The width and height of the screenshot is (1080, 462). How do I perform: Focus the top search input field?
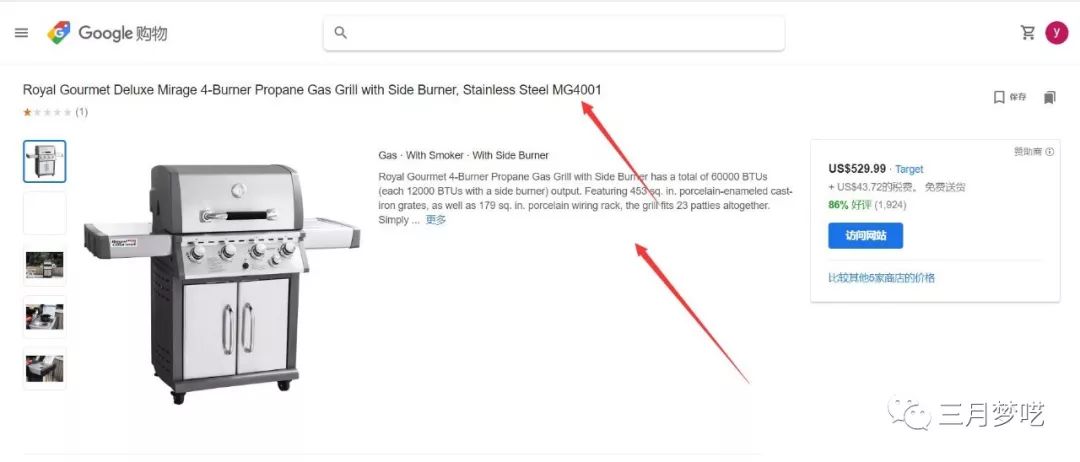(554, 32)
